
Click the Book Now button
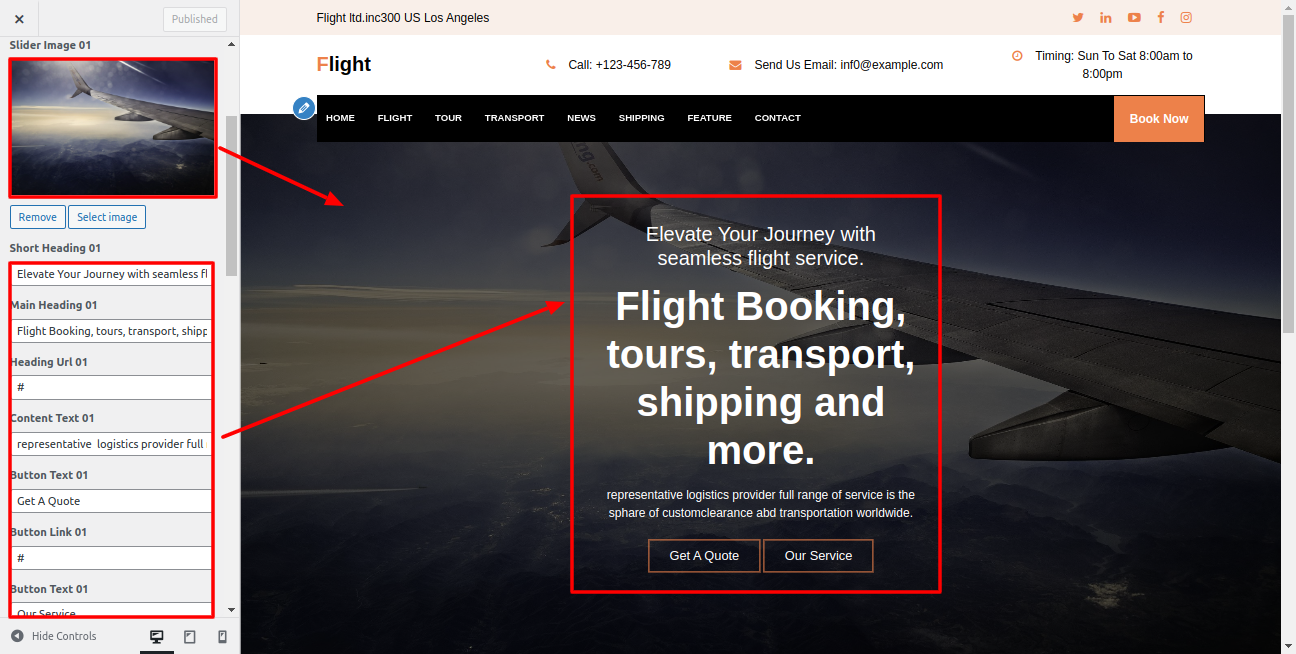coord(1159,118)
